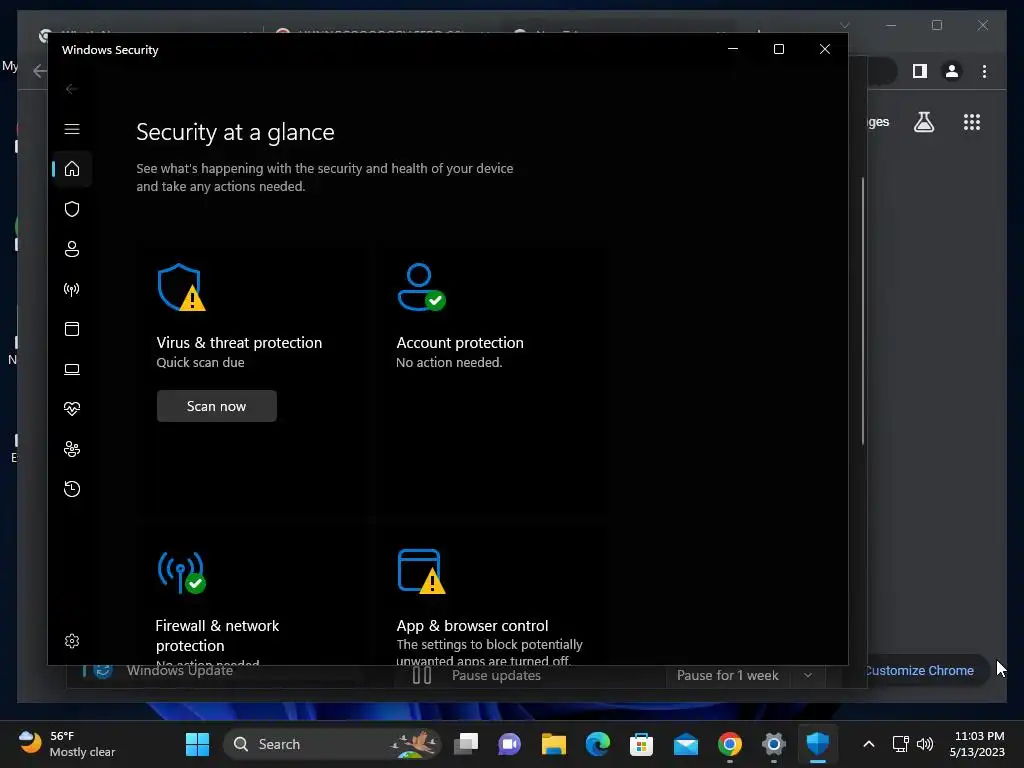
Task: Open Virus & threat protection shield in sidebar
Action: (72, 209)
